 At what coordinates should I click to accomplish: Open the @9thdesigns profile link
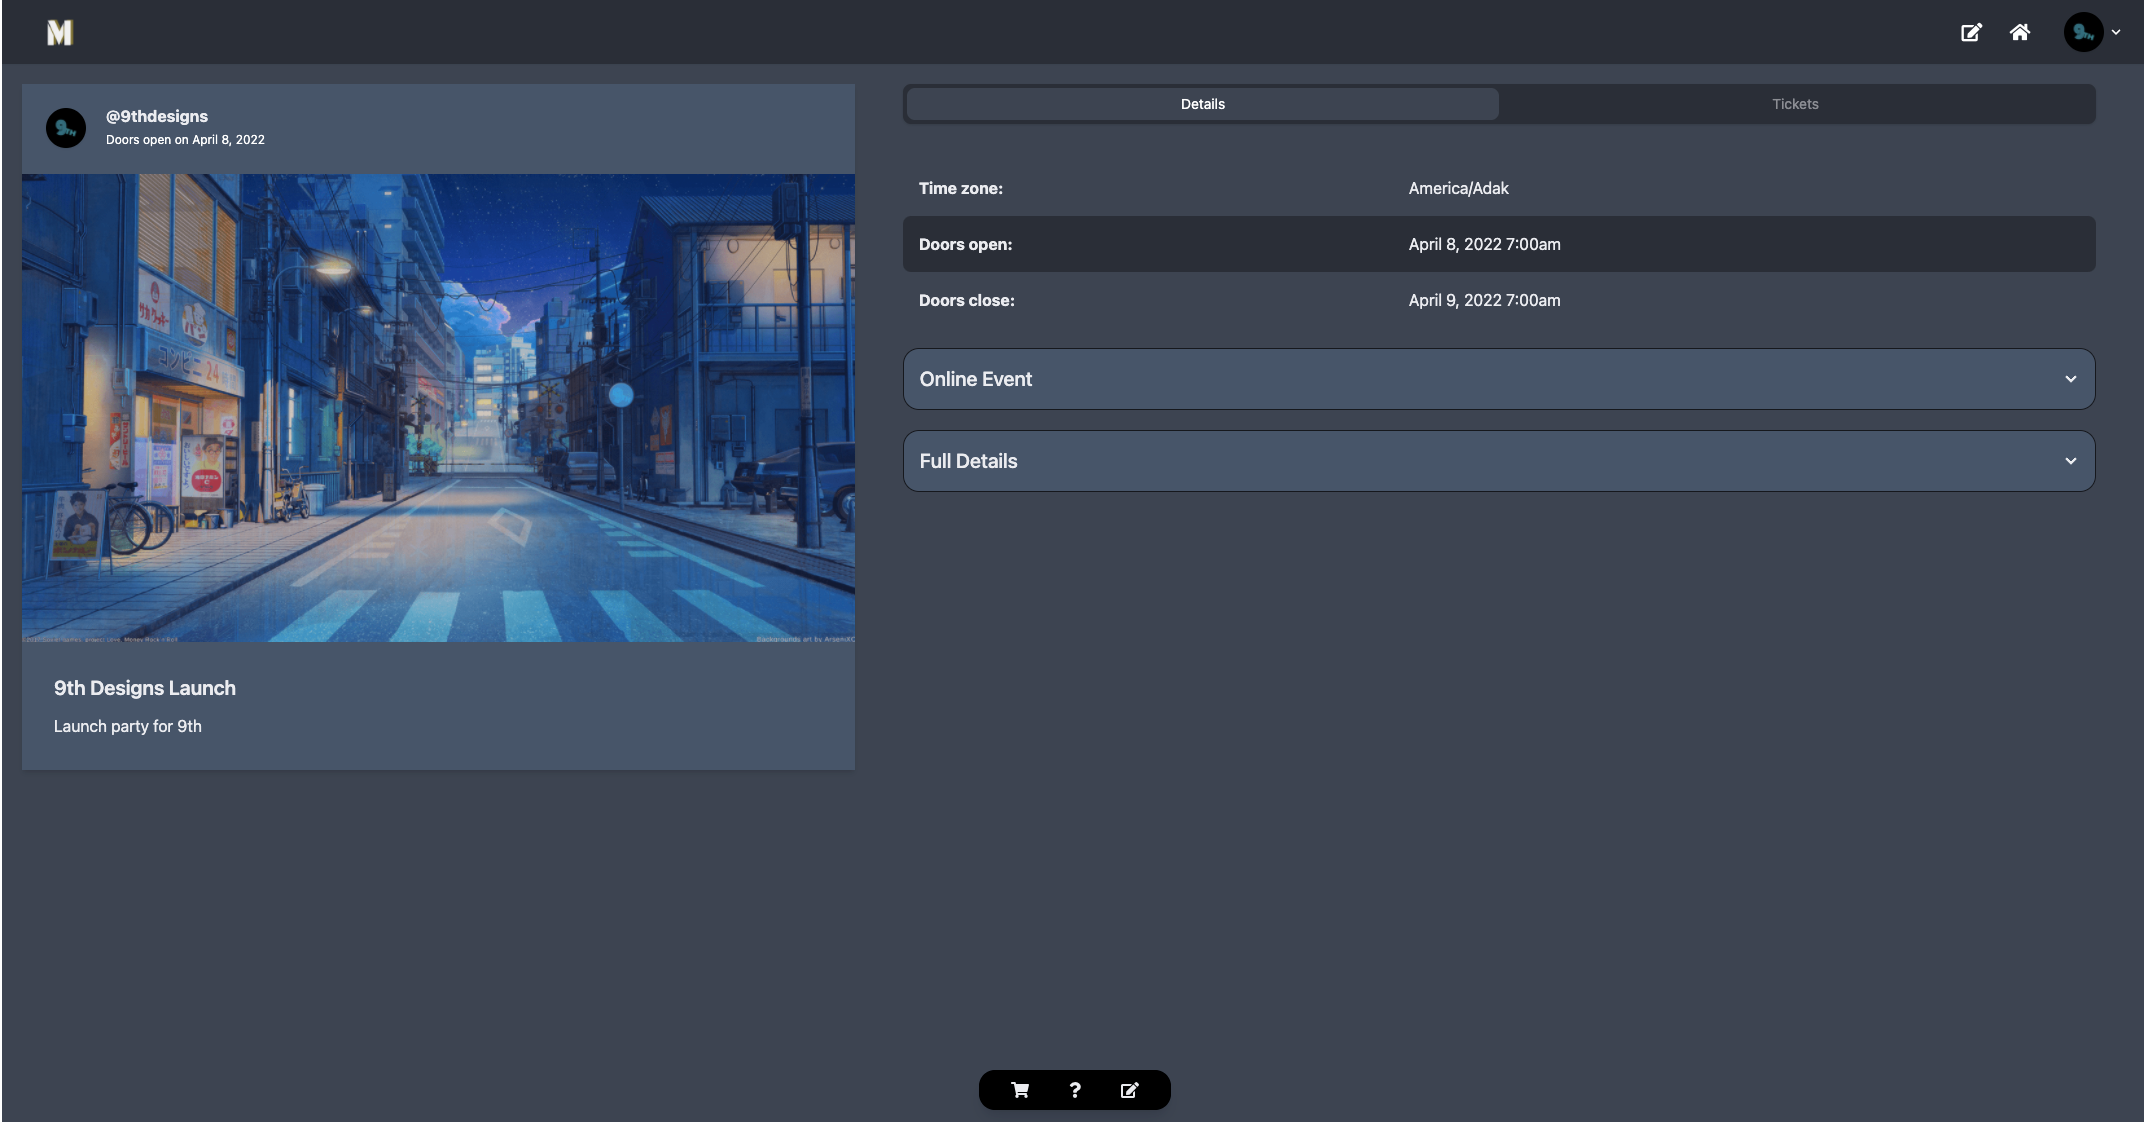[x=157, y=116]
